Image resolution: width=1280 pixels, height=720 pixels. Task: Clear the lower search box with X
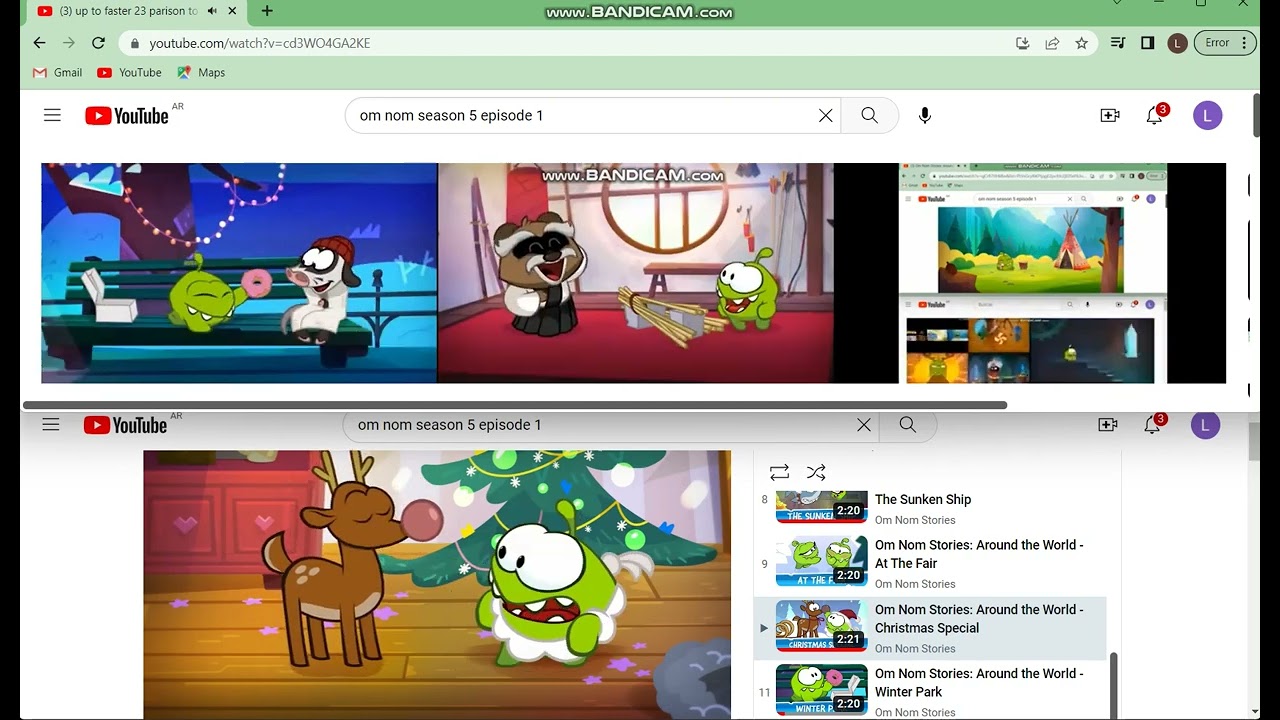864,425
